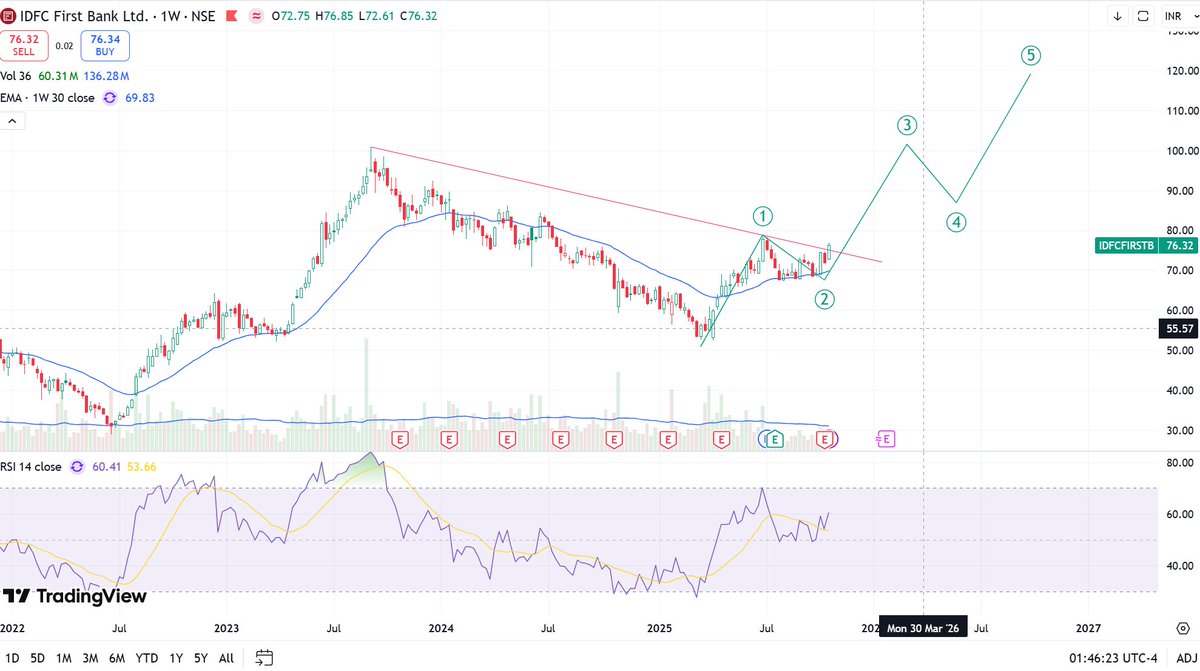Select the 5Y time range
1200x671 pixels.
(x=201, y=658)
